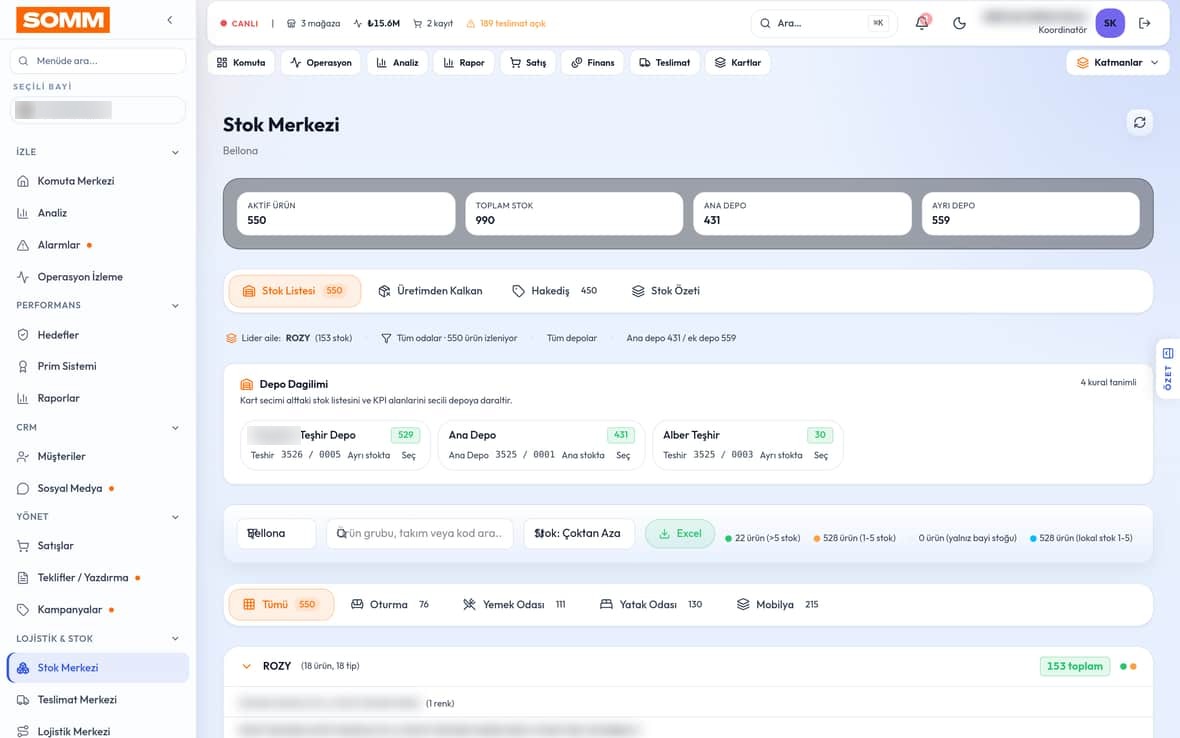This screenshot has height=738, width=1180.
Task: Open Finans in the top navigation
Action: tap(593, 62)
